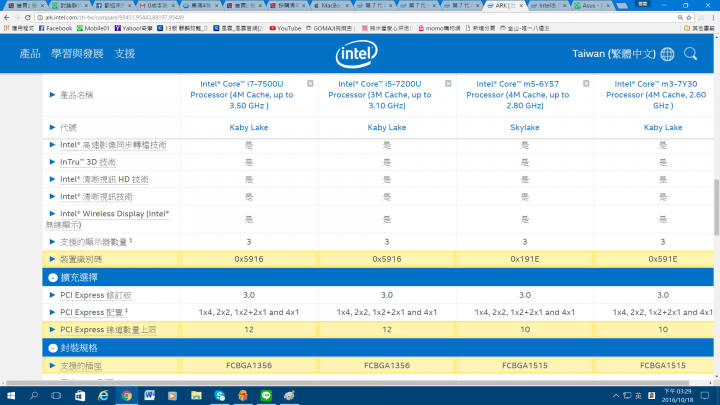
Task: Switch to the Asus browser tab
Action: point(593,6)
